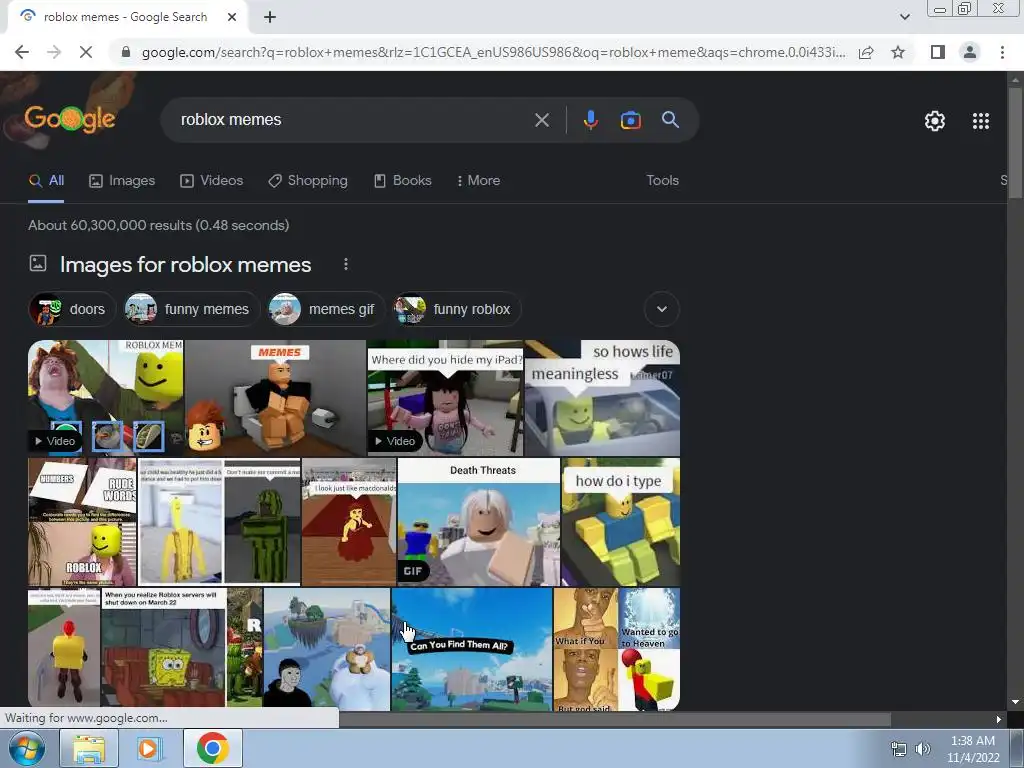Viewport: 1024px width, 768px height.
Task: Switch to the Shopping tab
Action: coord(308,181)
